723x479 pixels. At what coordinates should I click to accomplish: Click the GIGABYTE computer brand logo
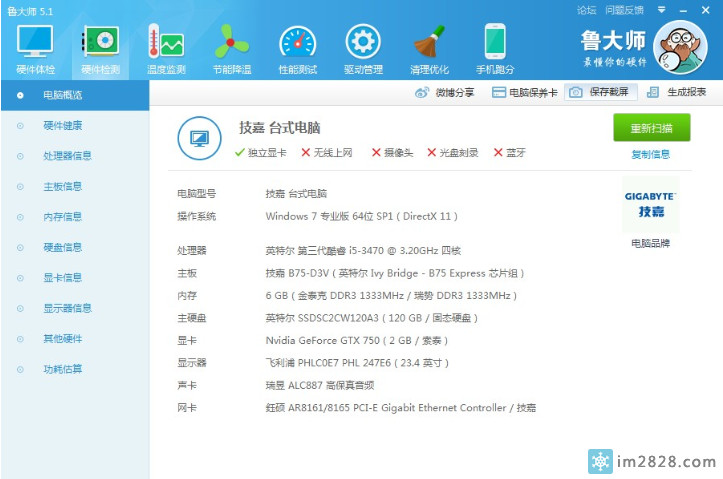coord(650,205)
